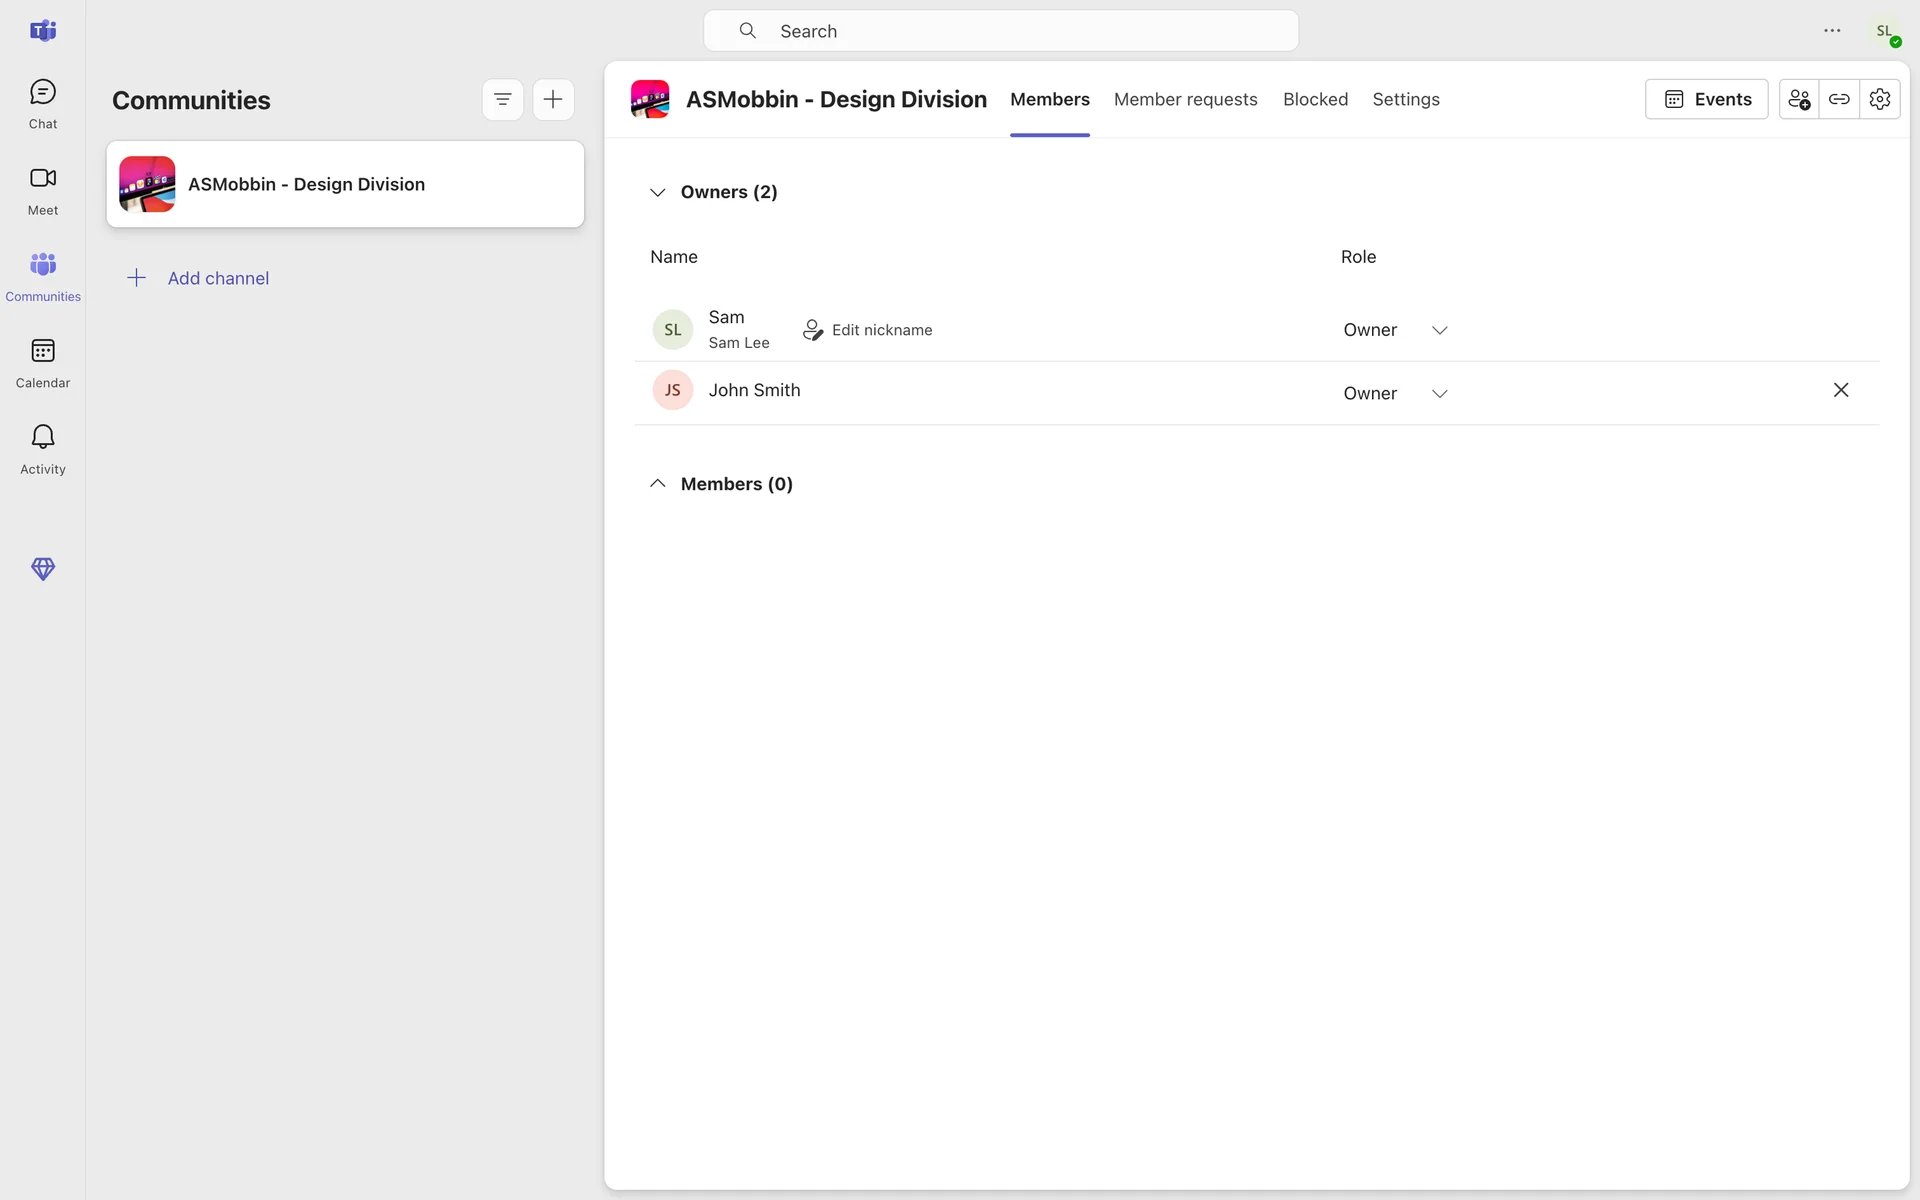Click the create community plus button

pos(553,100)
